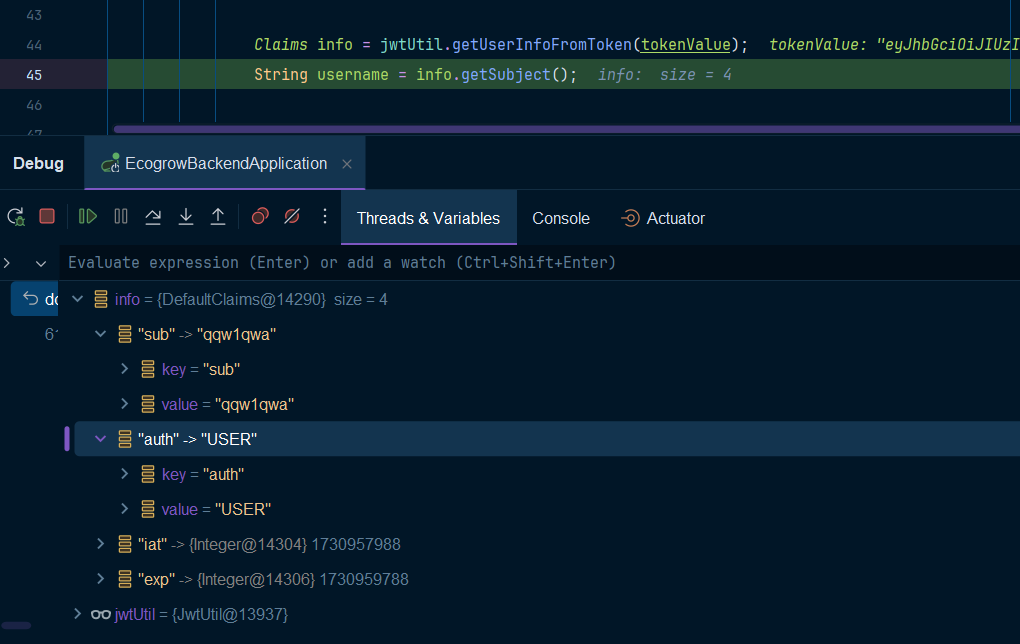This screenshot has height=644, width=1020.
Task: Click the jwtUtil watch glasses icon
Action: (101, 614)
